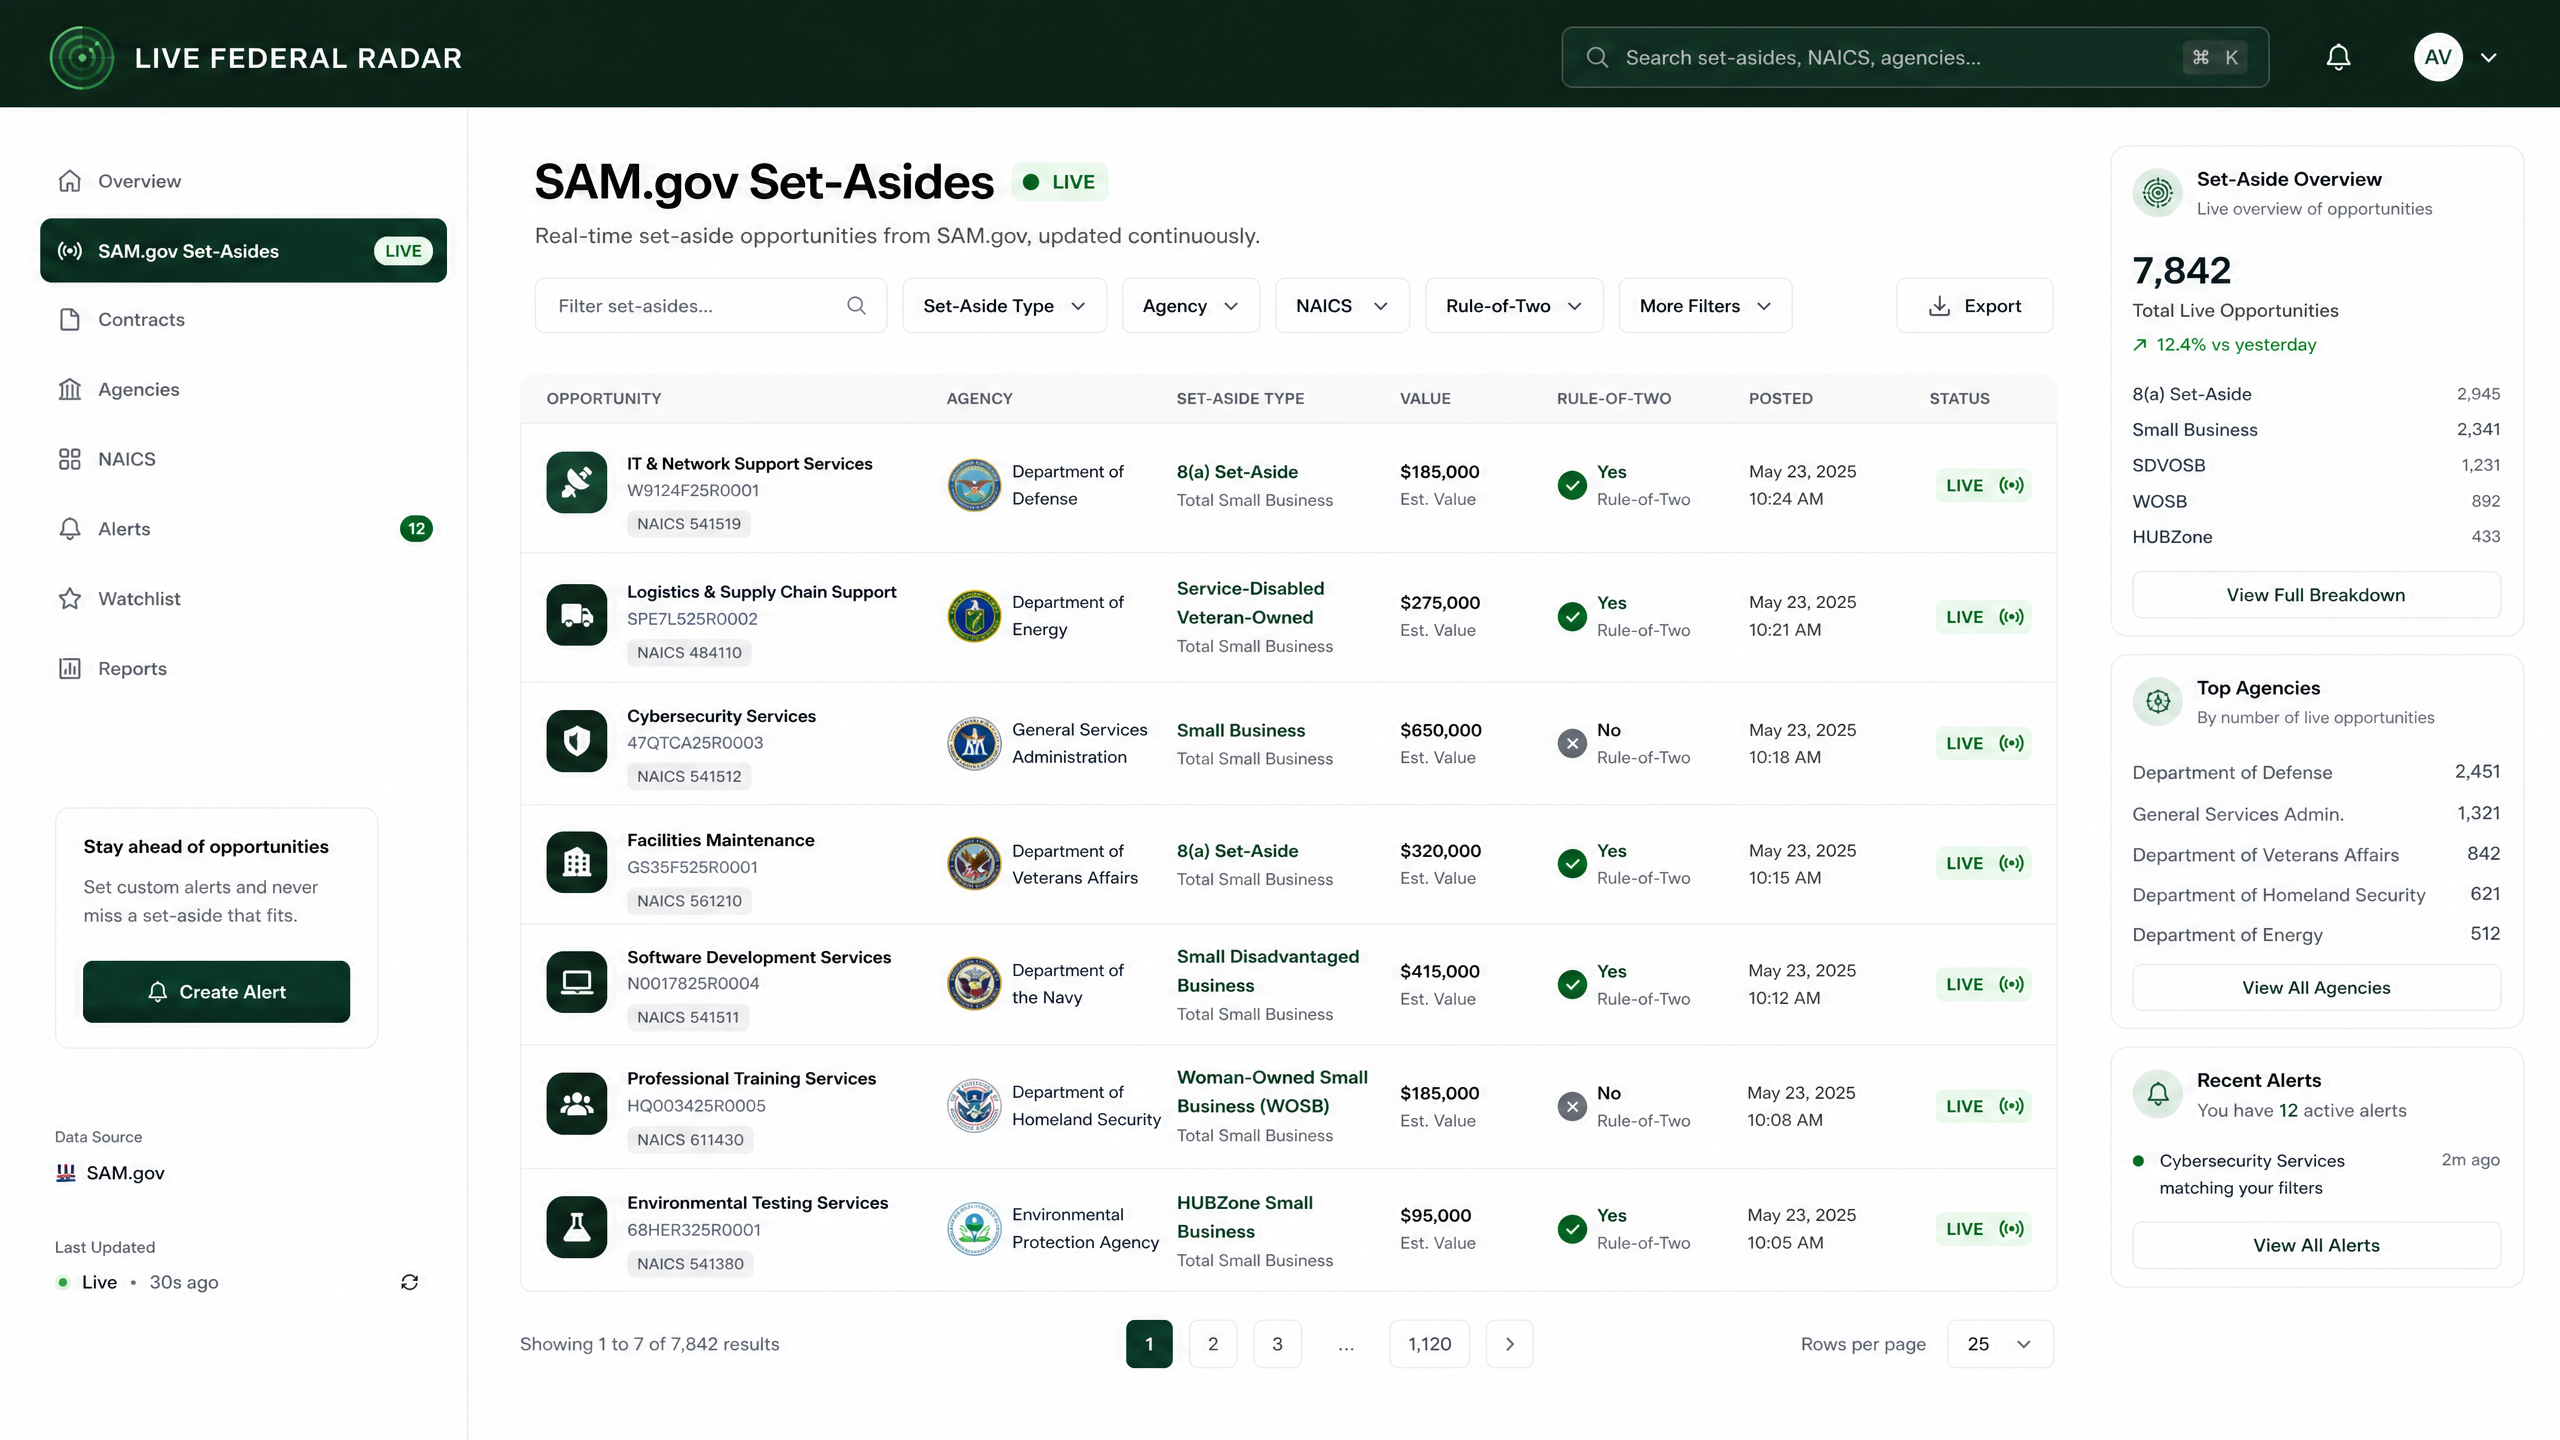Viewport: 2560px width, 1440px height.
Task: Click the Set-Aside Overview radar icon
Action: 2158,192
